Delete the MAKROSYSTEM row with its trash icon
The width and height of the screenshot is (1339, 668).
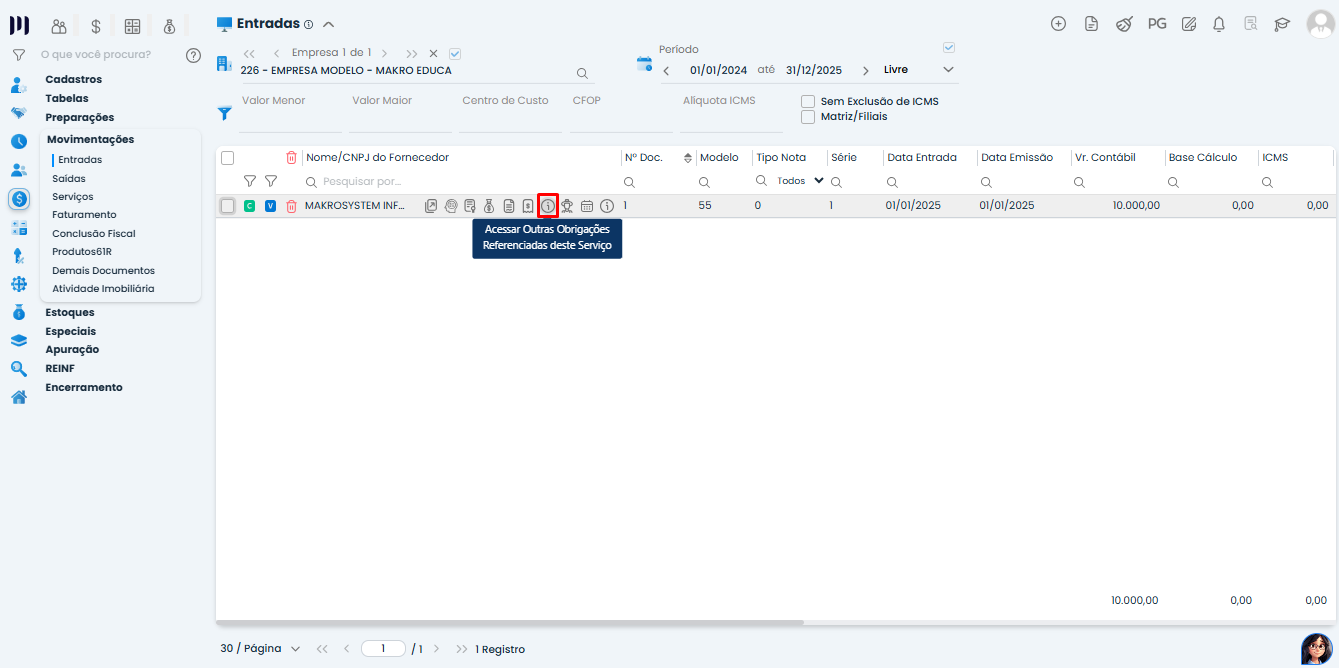[x=291, y=206]
